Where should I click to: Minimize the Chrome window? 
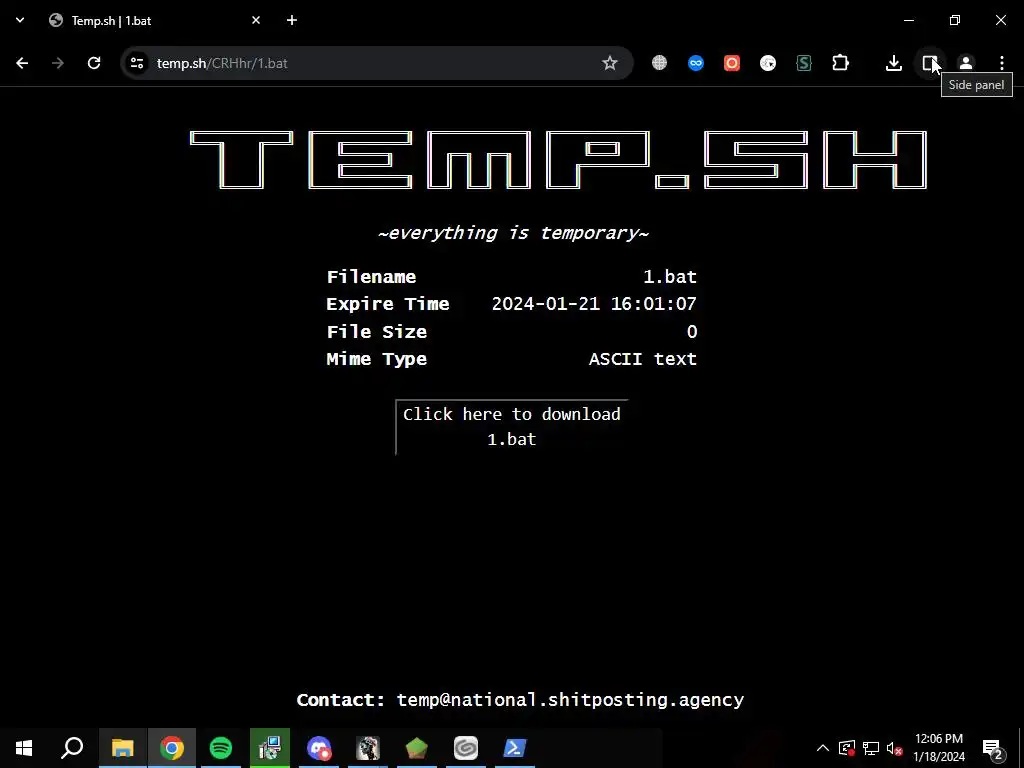[908, 20]
